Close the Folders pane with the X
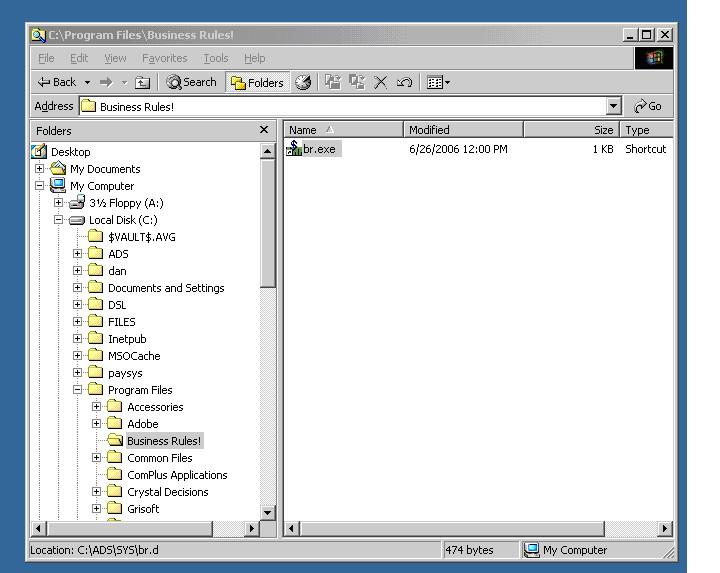Viewport: 720px width, 573px height. point(264,130)
